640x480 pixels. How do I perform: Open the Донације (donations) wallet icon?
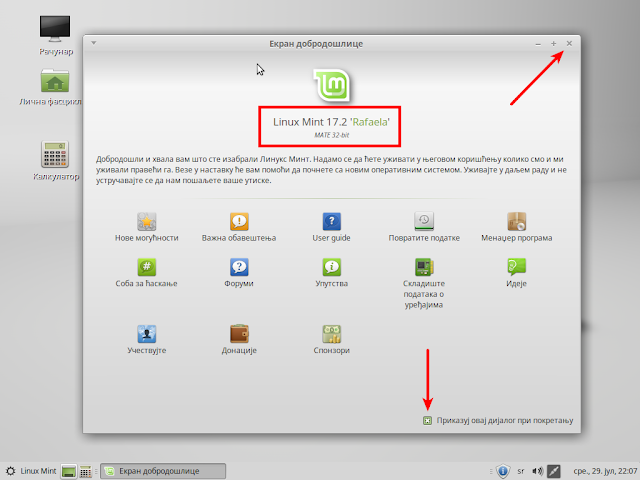coord(239,334)
